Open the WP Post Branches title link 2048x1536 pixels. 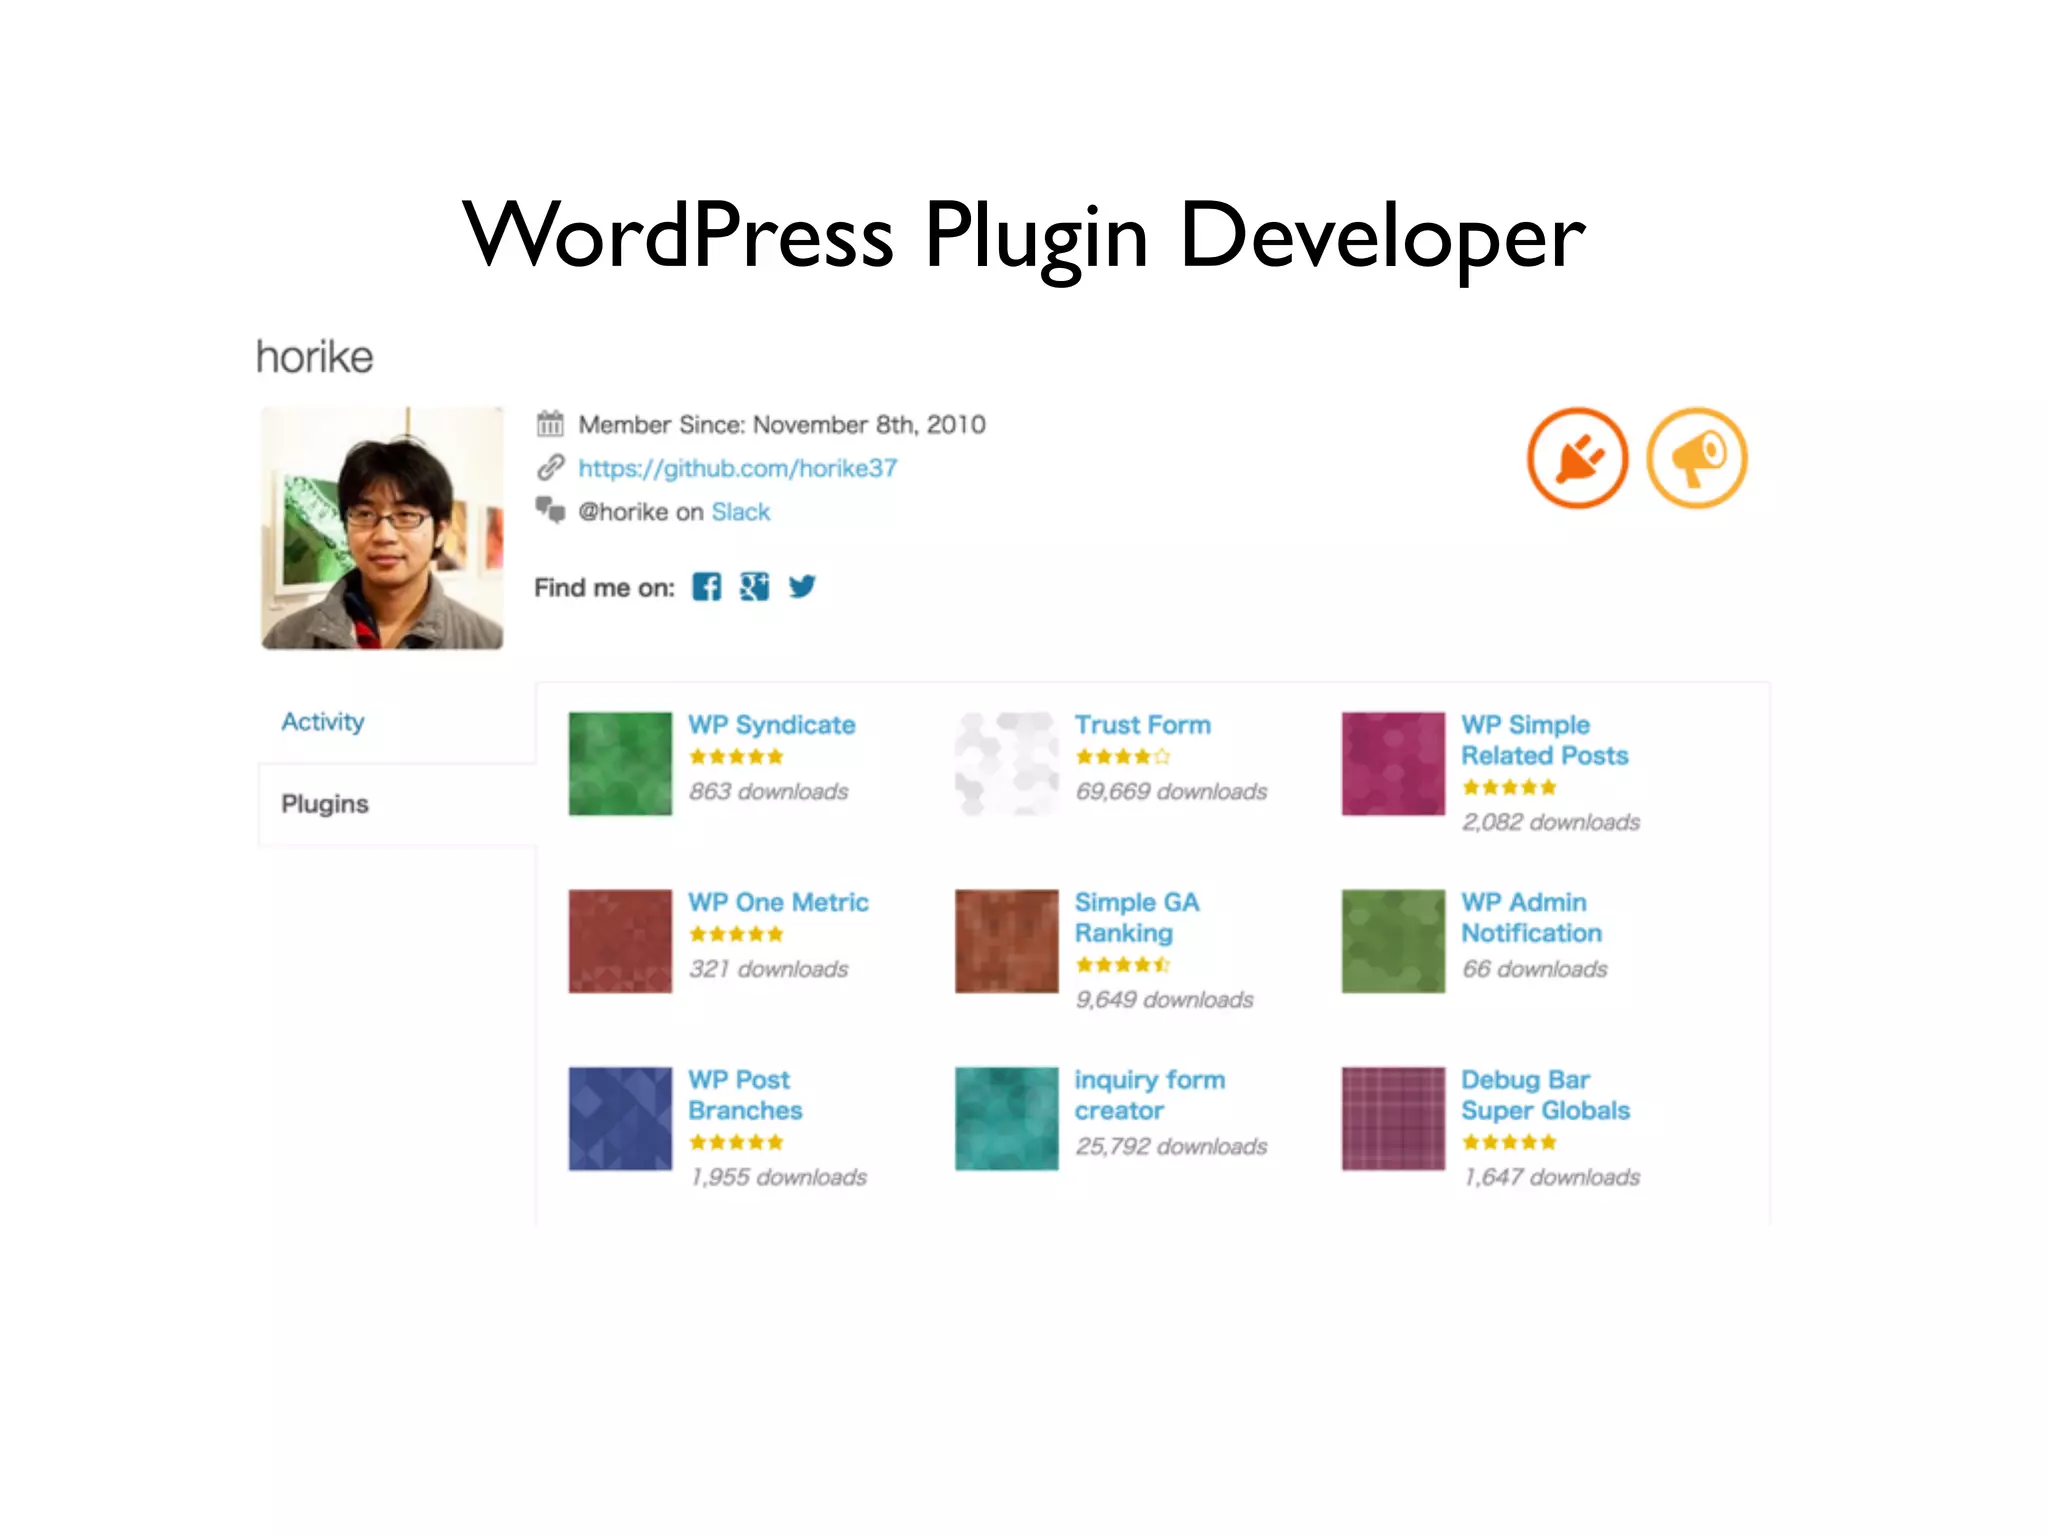tap(745, 1095)
